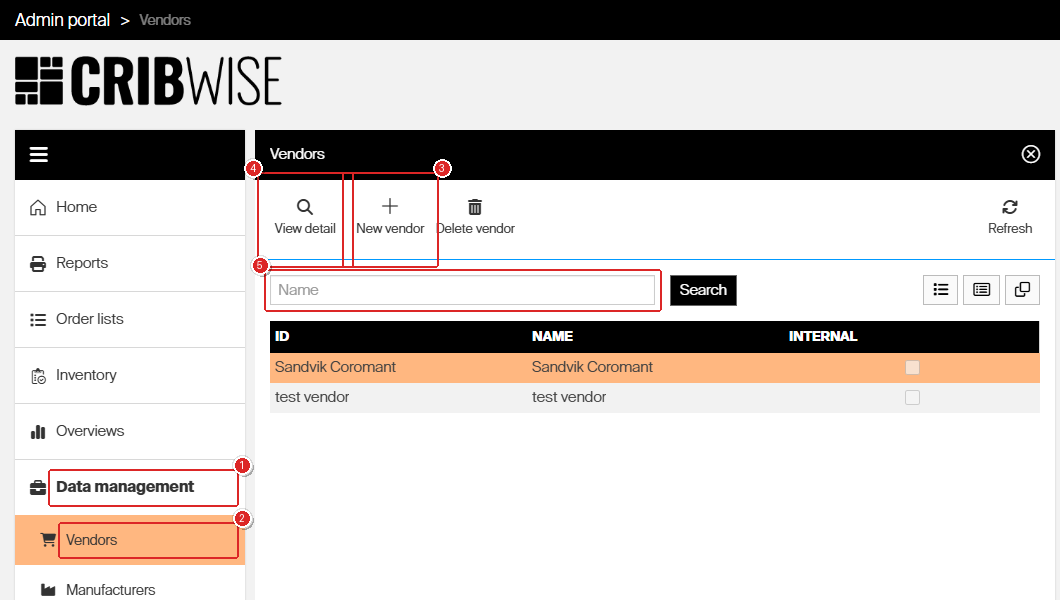
Task: Toggle Internal checkbox for Sandvik Coromant
Action: tap(913, 368)
